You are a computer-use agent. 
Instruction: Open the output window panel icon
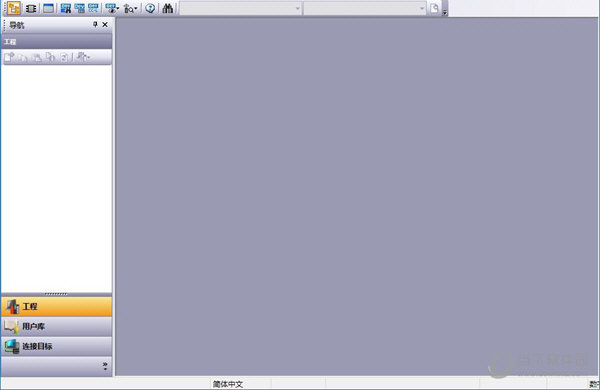pyautogui.click(x=48, y=8)
